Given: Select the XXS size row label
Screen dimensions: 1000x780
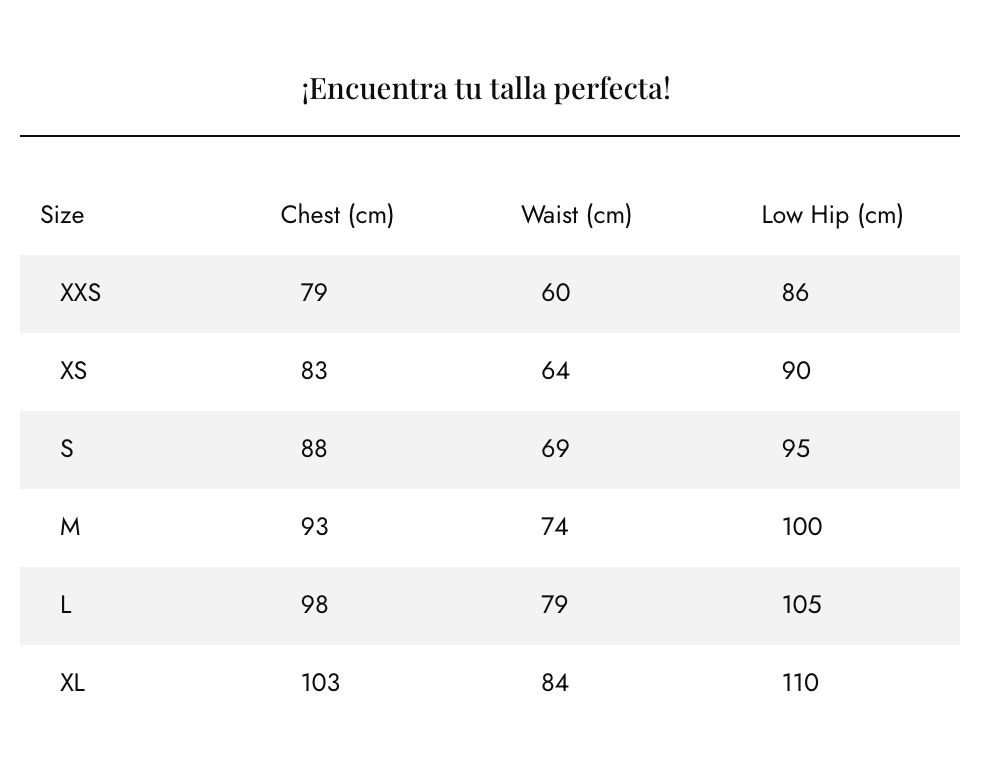Looking at the screenshot, I should tap(80, 293).
